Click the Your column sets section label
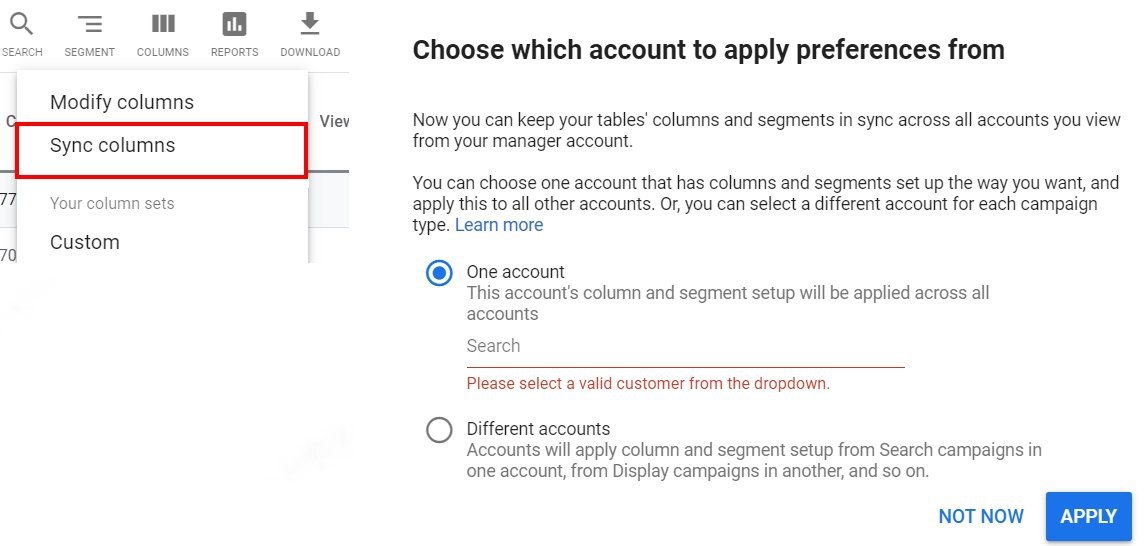 point(112,203)
